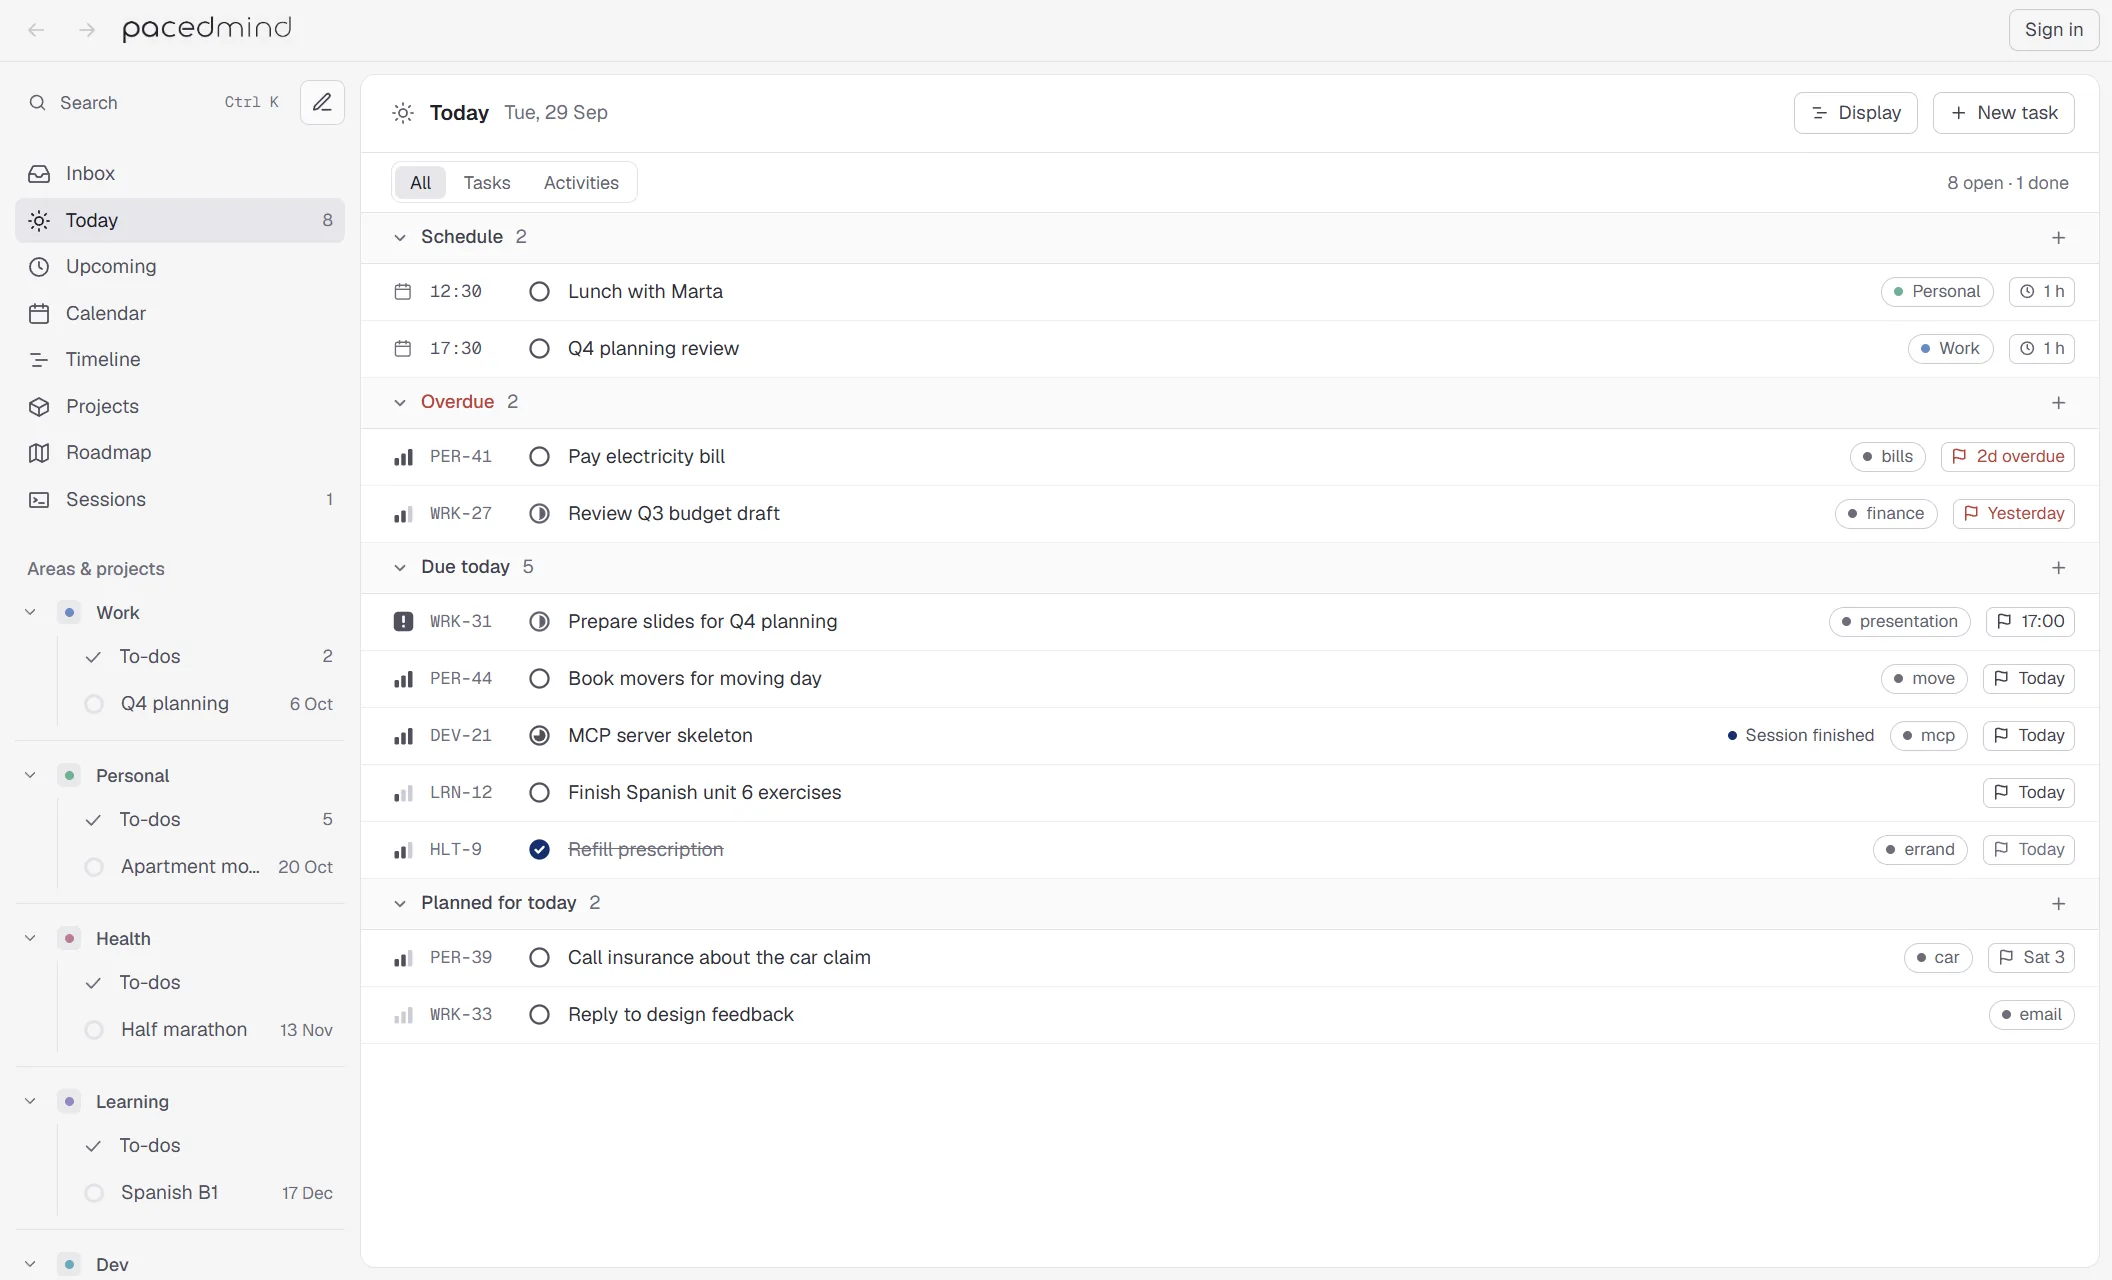Uncheck the completed Refill prescription task
The height and width of the screenshot is (1280, 2112).
[x=539, y=849]
